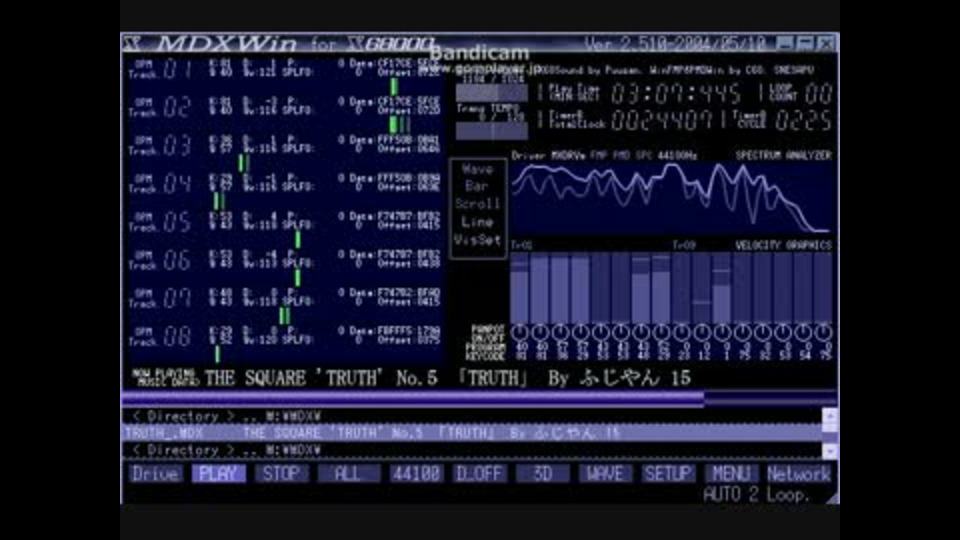Click the channel 9 panpot knob
This screenshot has height=540, width=960.
click(x=681, y=332)
